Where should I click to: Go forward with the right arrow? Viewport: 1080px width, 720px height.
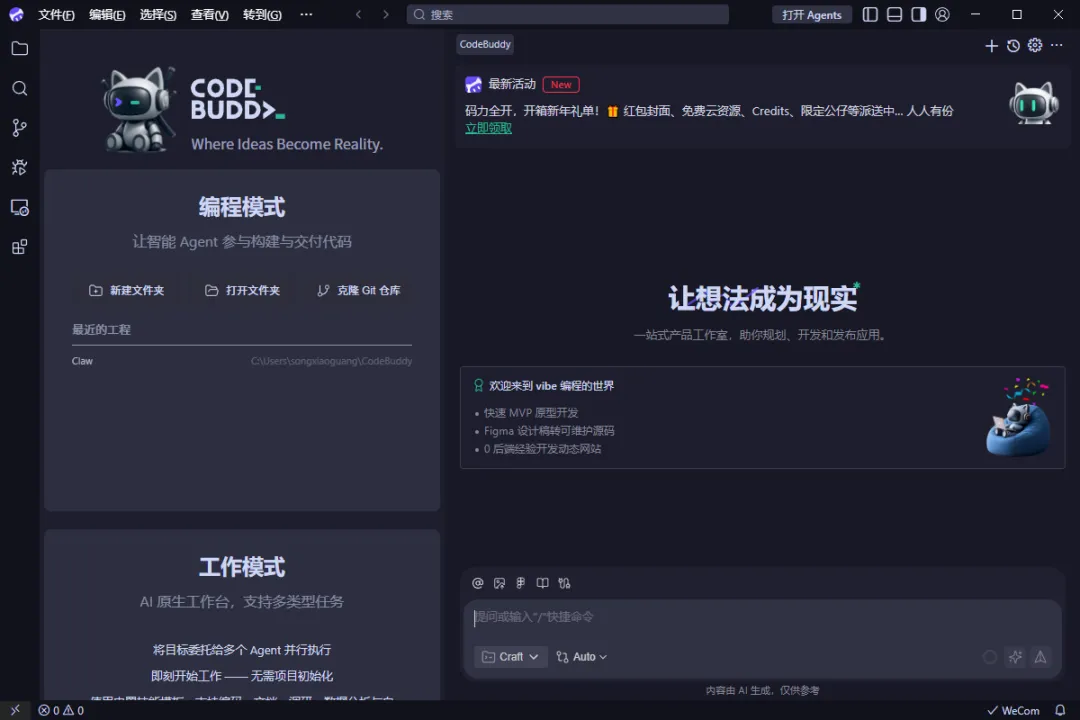pyautogui.click(x=386, y=14)
